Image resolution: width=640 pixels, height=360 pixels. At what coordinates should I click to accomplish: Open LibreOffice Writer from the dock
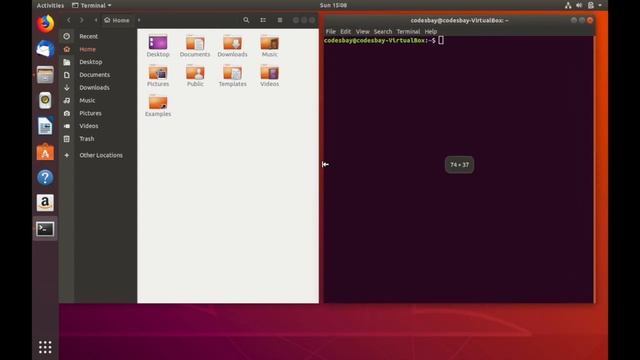click(45, 126)
